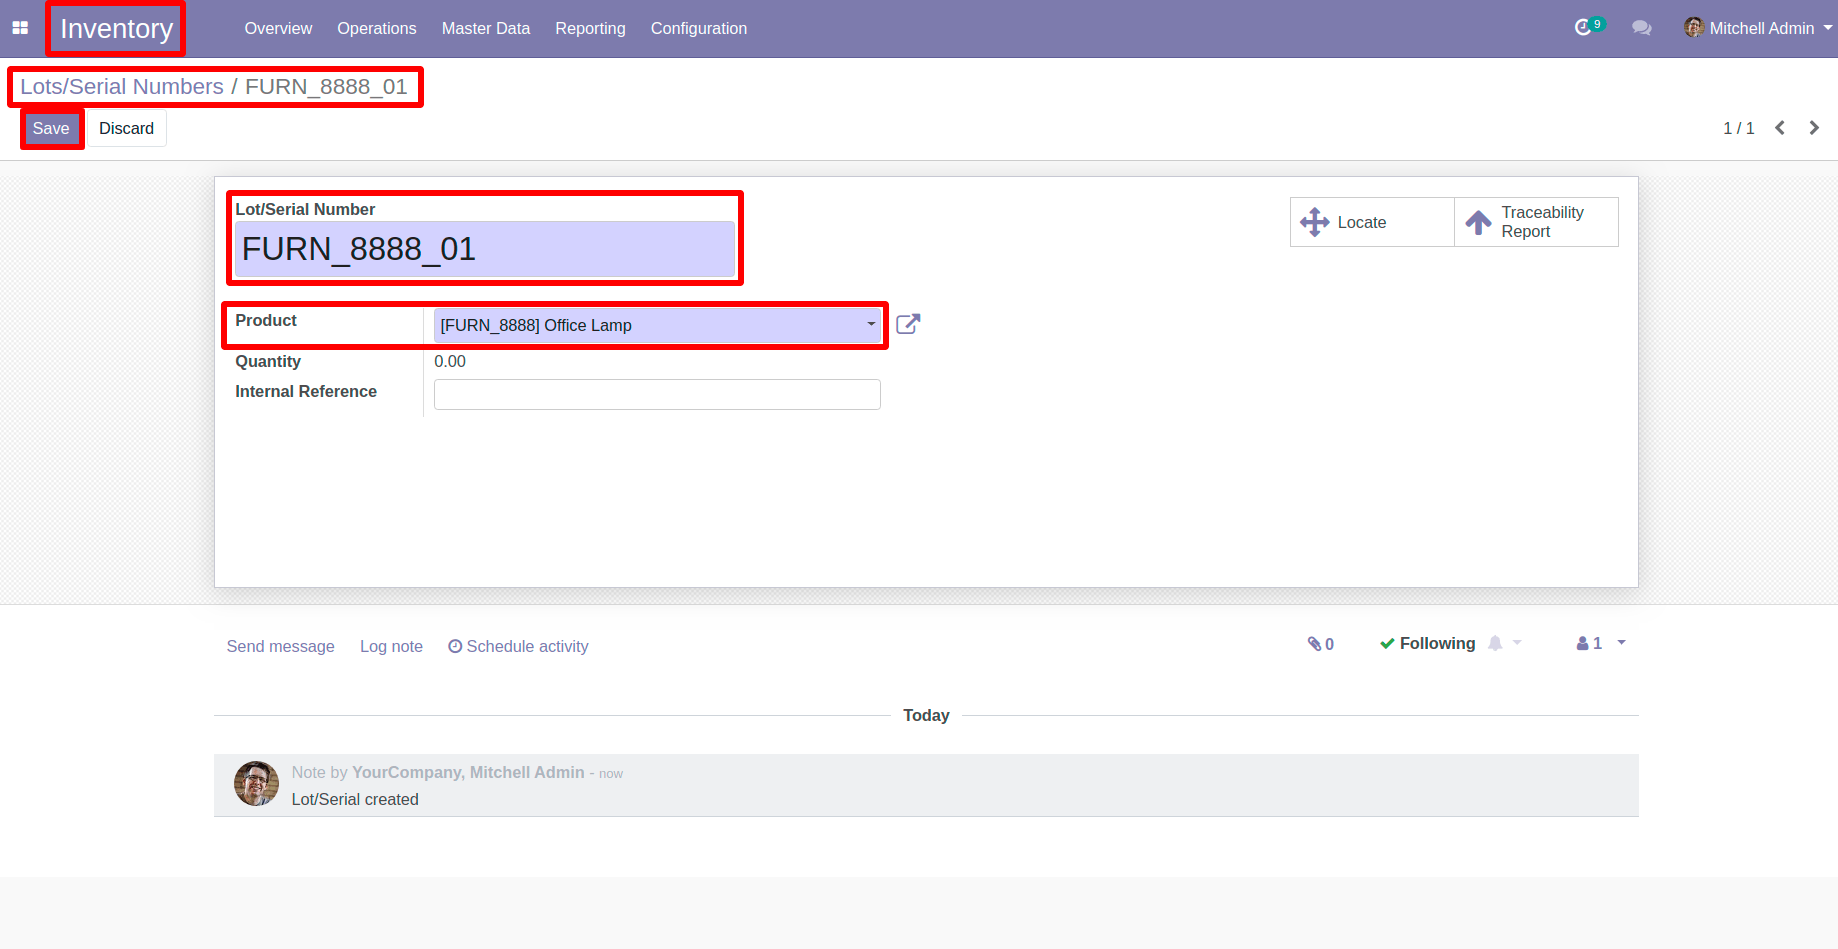Expand the Product dropdown arrow
The height and width of the screenshot is (949, 1838).
871,324
